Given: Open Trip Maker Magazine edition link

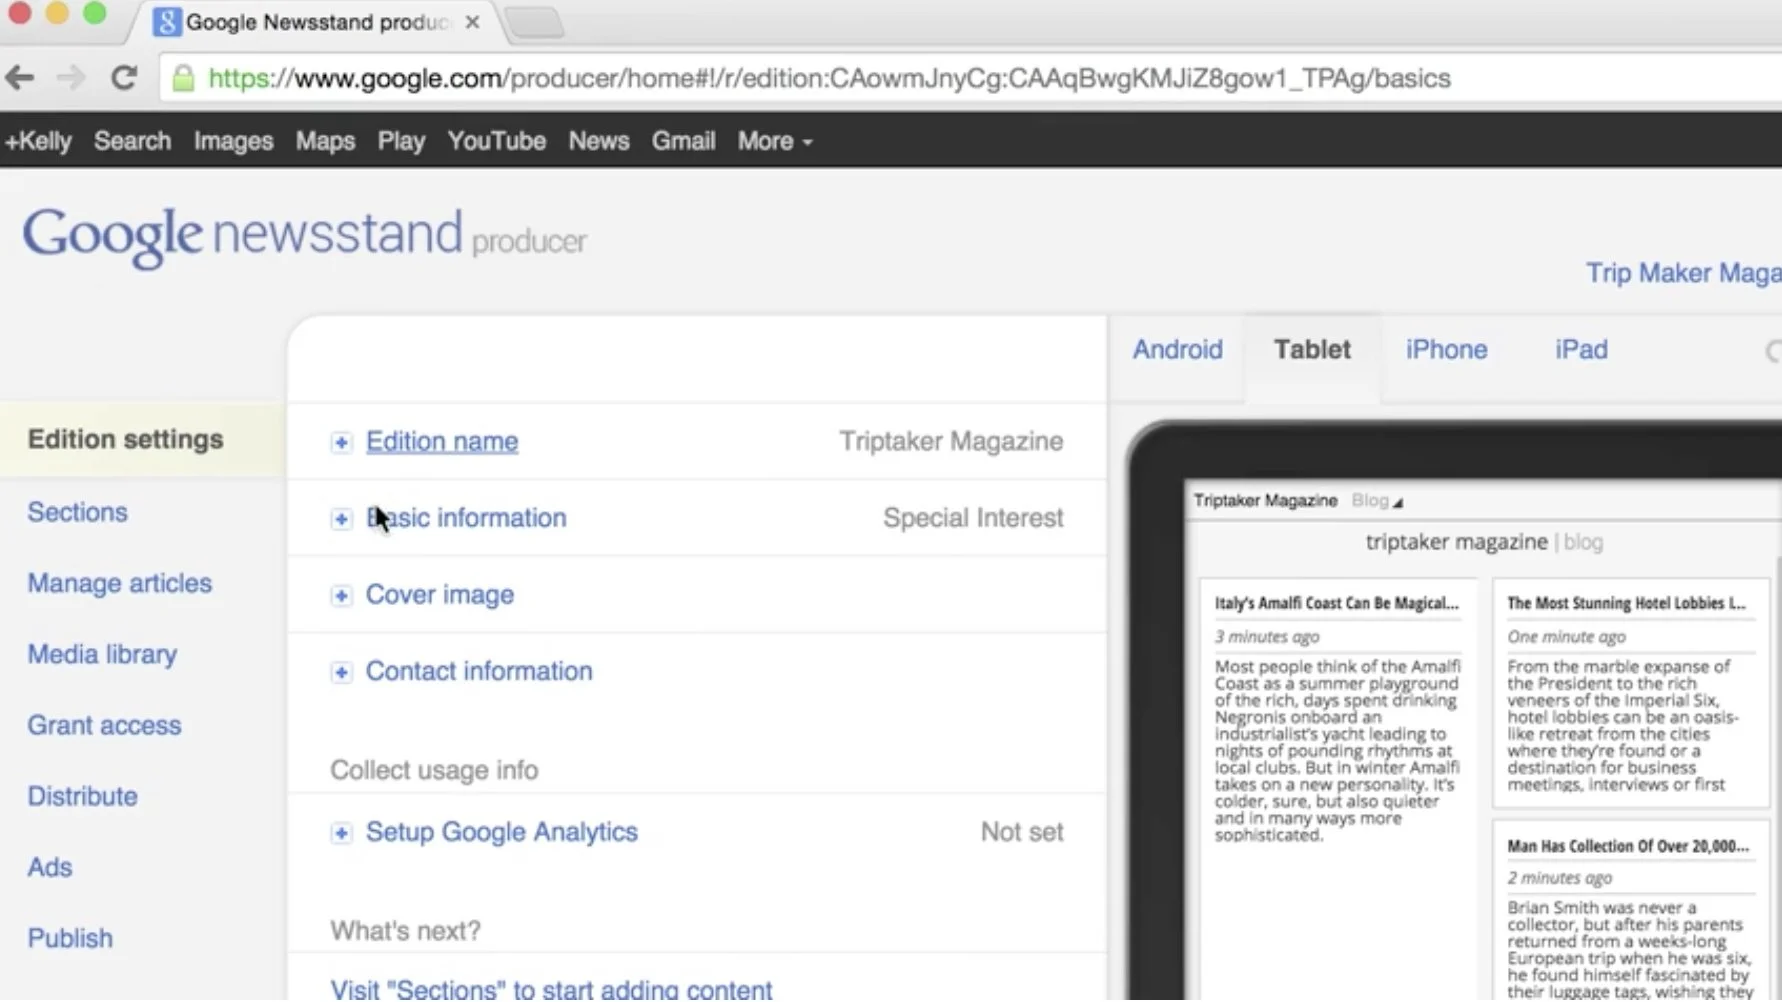Looking at the screenshot, I should (1683, 273).
